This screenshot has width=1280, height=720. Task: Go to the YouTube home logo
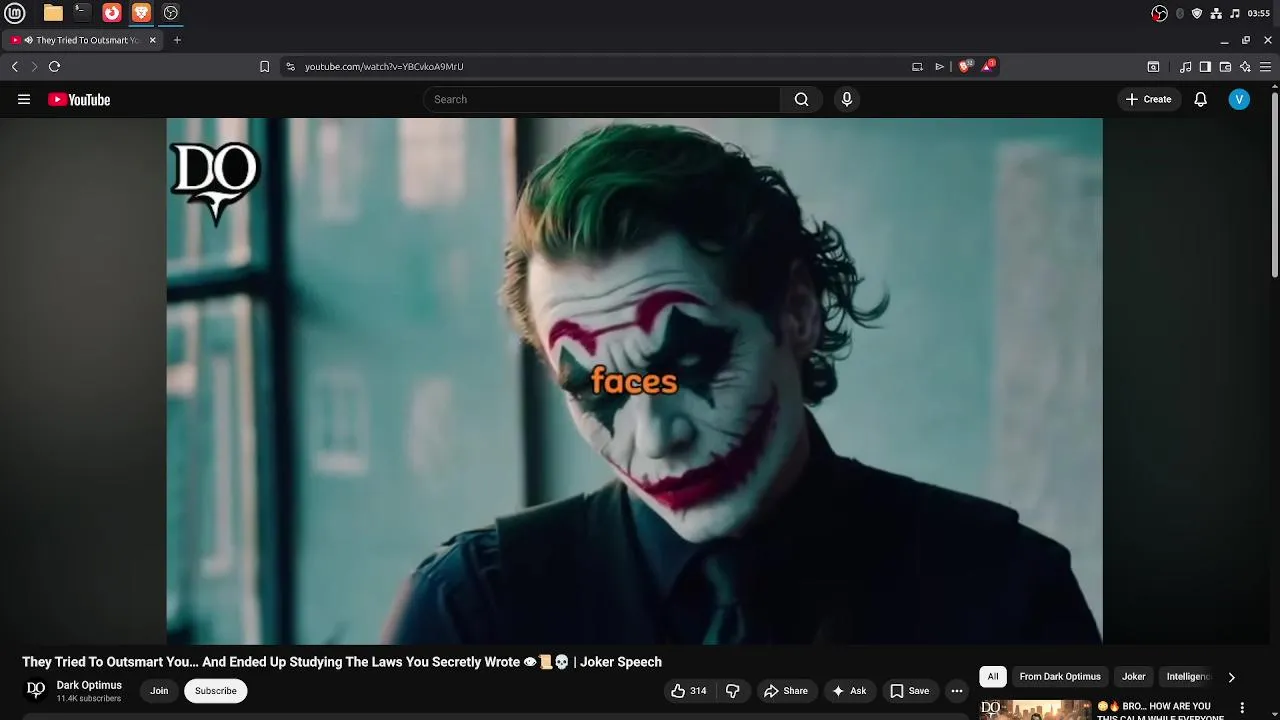point(79,99)
